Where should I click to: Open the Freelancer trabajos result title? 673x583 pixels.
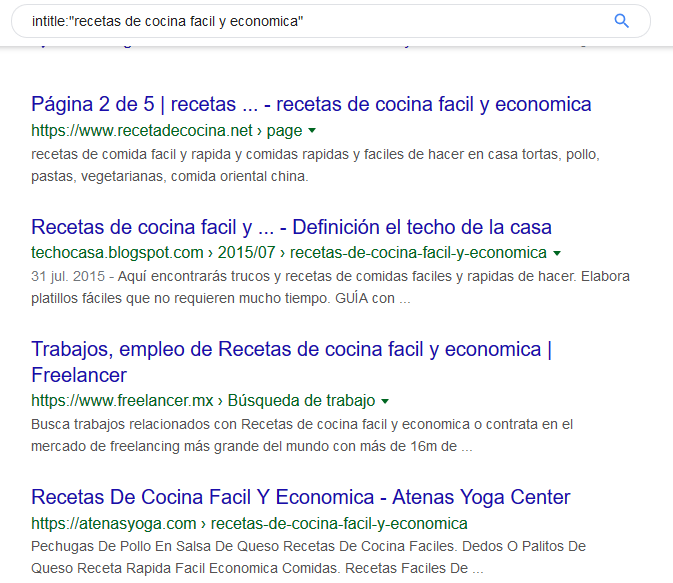tap(291, 362)
